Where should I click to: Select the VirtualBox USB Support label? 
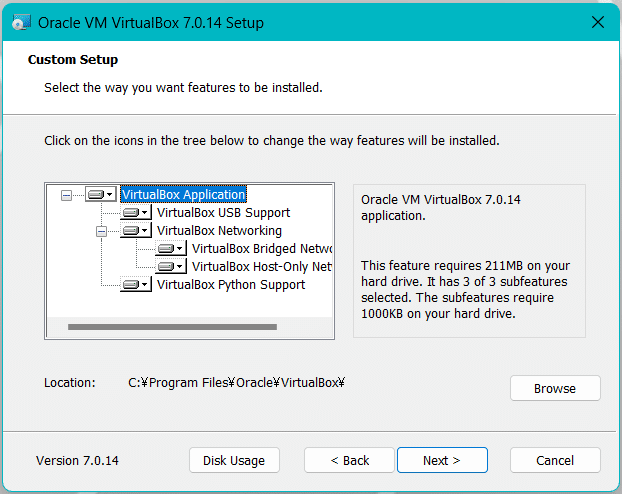click(x=223, y=213)
